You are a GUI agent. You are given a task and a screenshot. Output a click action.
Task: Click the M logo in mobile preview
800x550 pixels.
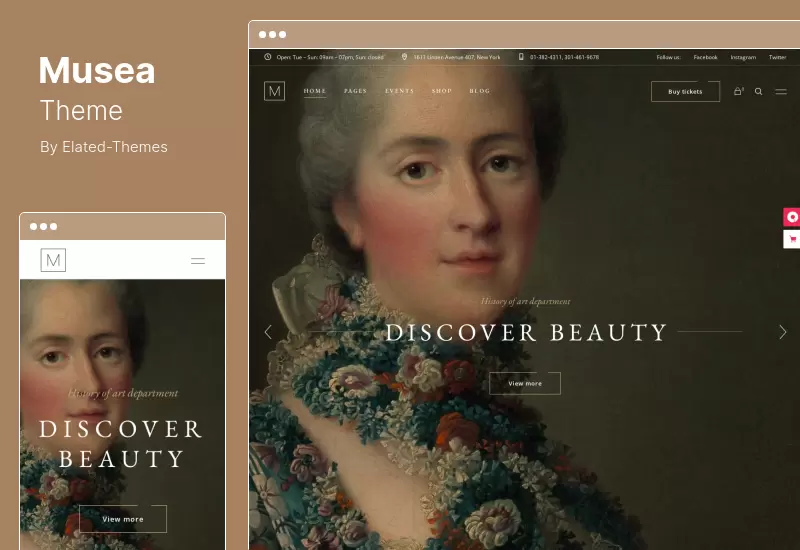(53, 260)
